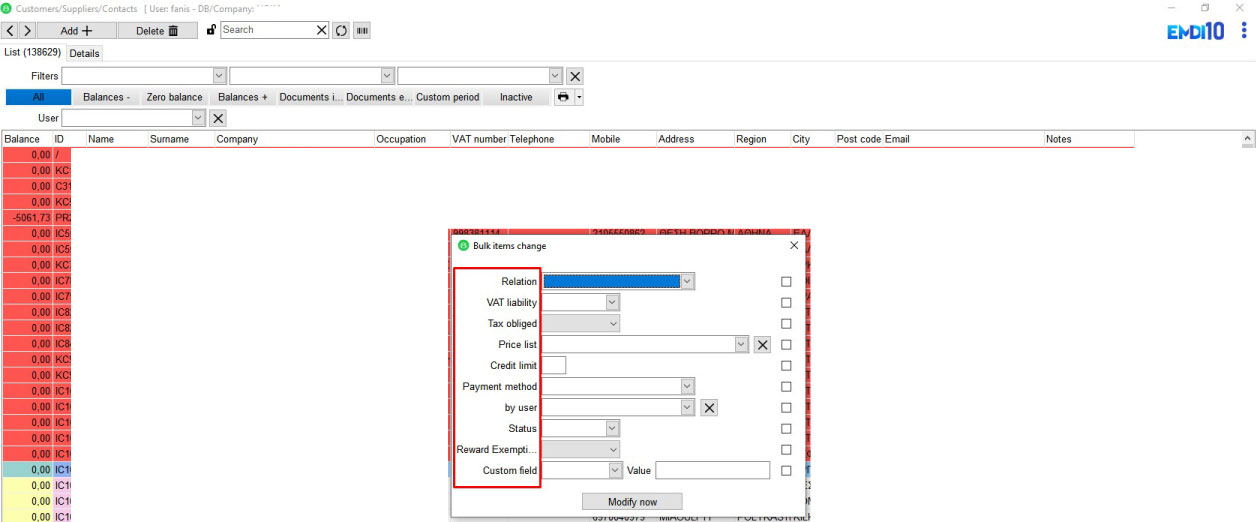The height and width of the screenshot is (522, 1256).
Task: Sort by the Company column header
Action: click(x=293, y=140)
